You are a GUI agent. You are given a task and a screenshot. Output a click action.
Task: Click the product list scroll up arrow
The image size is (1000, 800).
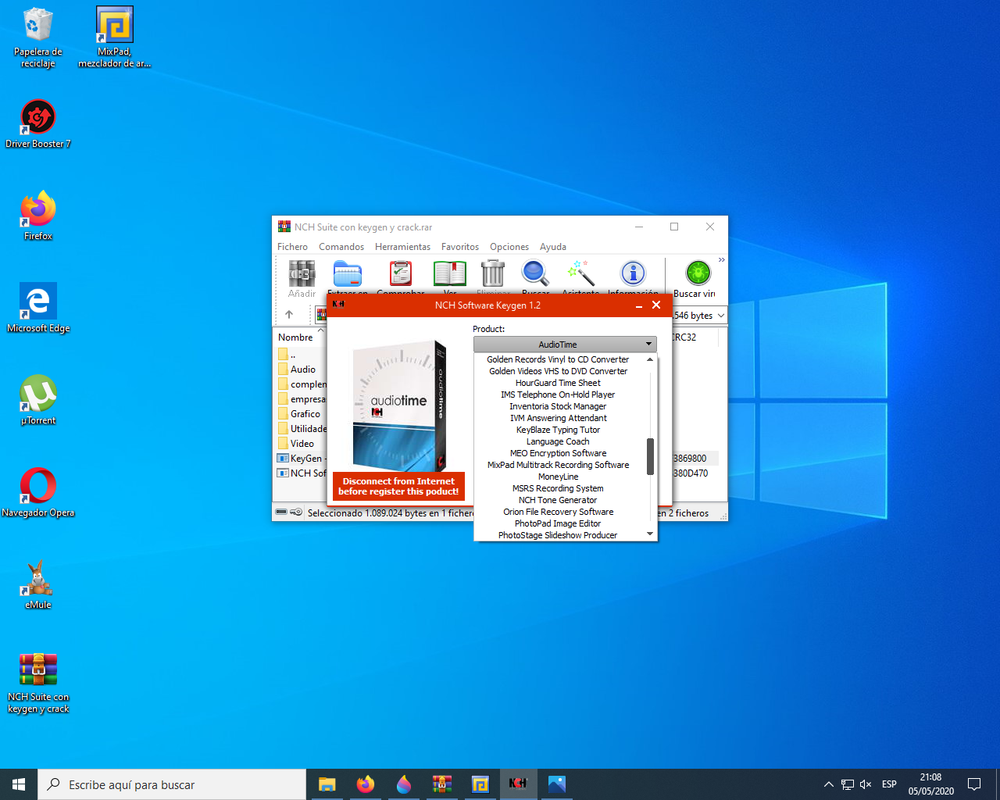[x=650, y=360]
